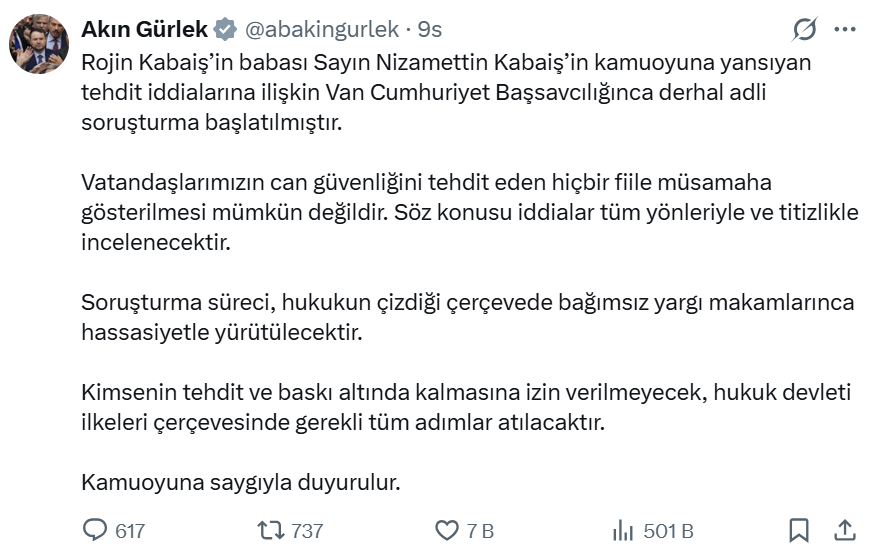
Task: Click the line Kamuoyuna saygıyla duyurulur
Action: (240, 481)
